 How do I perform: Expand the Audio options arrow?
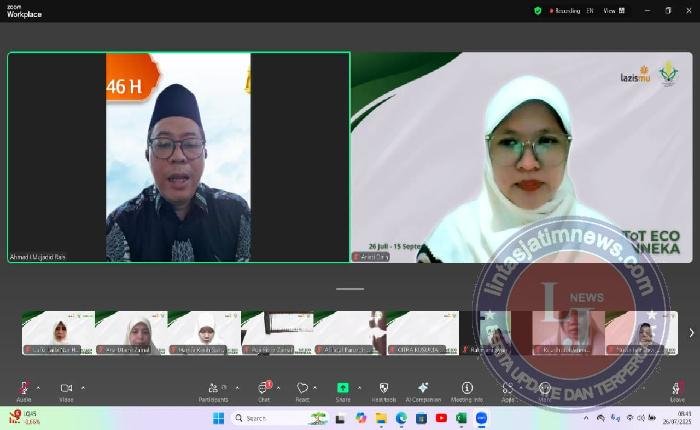[x=39, y=387]
